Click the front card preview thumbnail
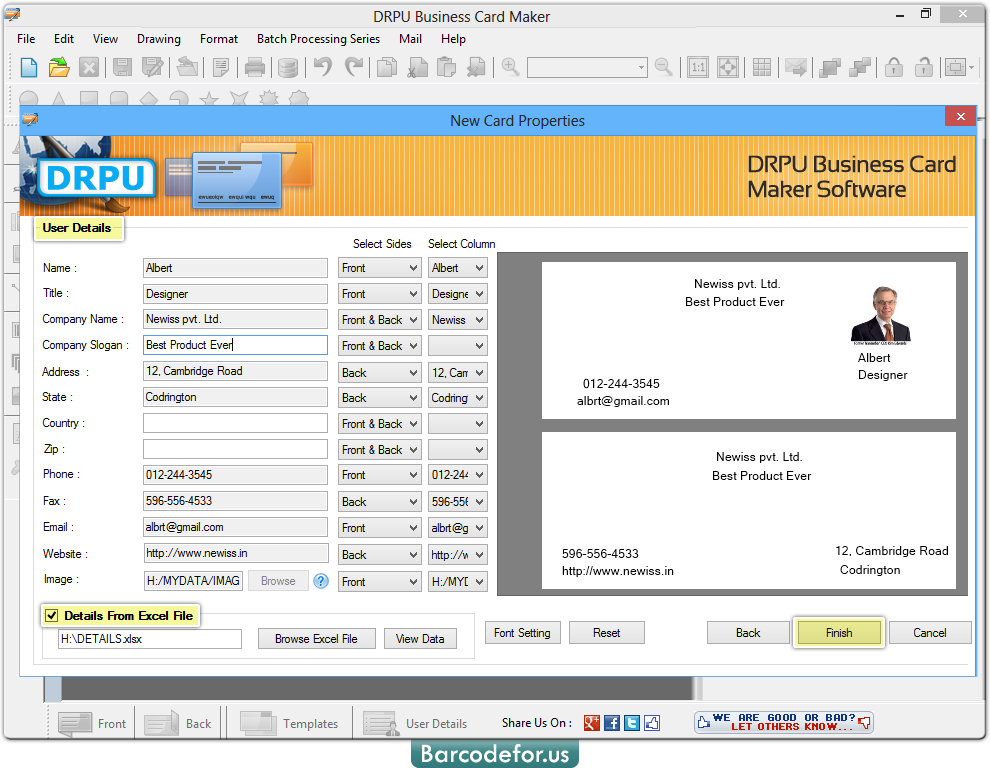This screenshot has width=990, height=768. pos(749,340)
